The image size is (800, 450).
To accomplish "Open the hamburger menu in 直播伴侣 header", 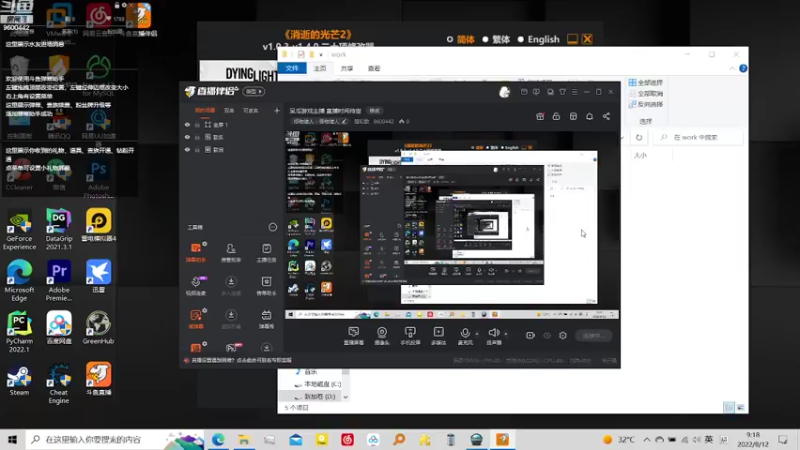I will (x=574, y=92).
